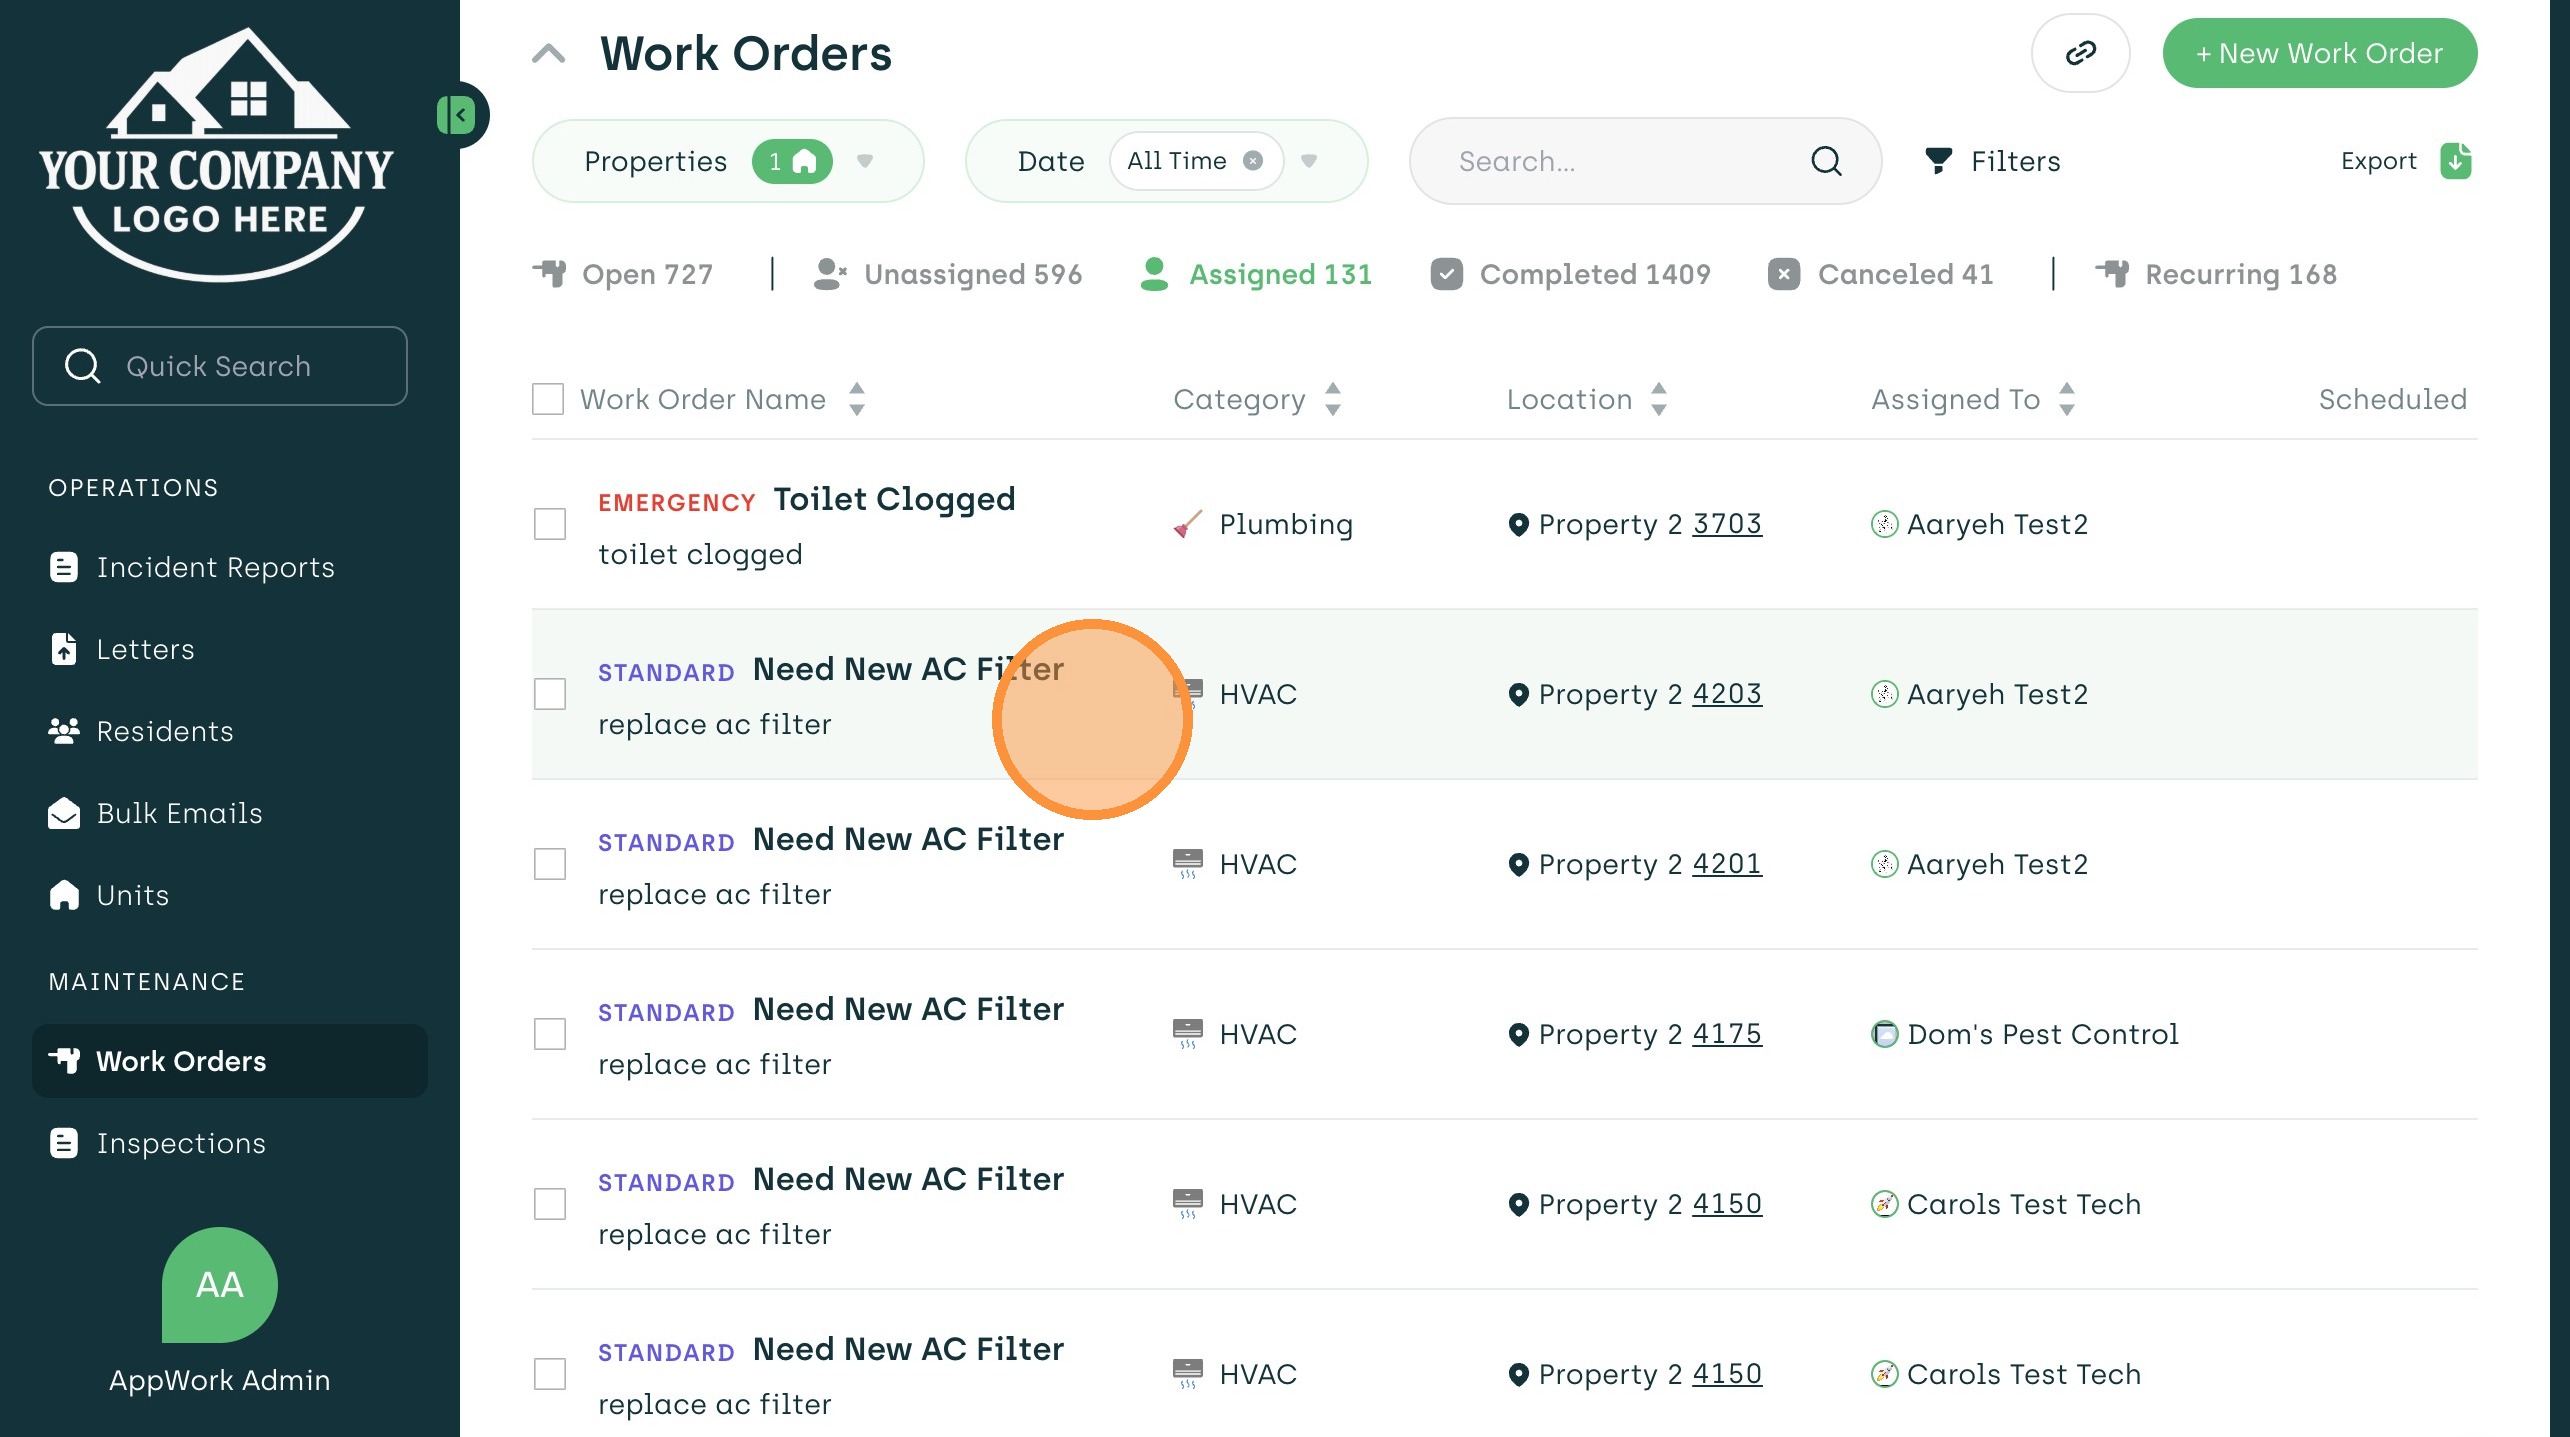Clear the All Time date chip
This screenshot has height=1437, width=2570.
click(1252, 161)
